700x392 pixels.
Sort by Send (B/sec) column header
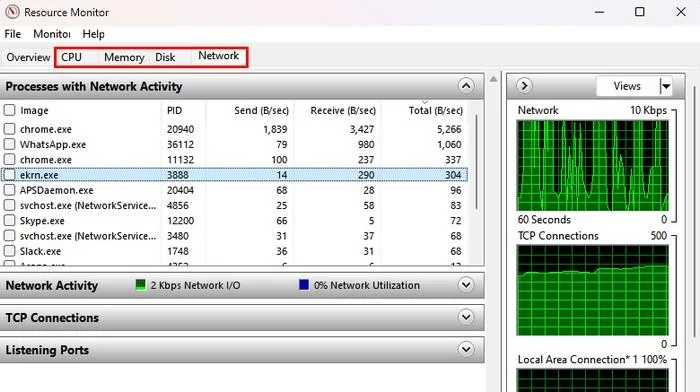262,110
